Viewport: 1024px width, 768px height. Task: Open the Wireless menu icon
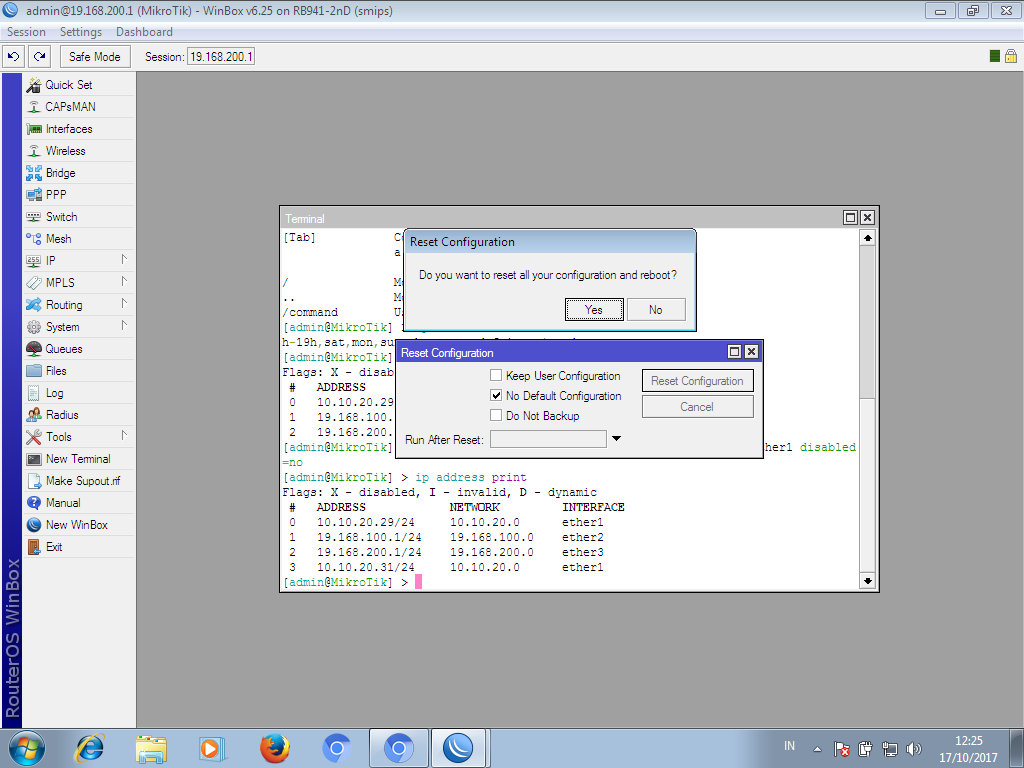point(33,151)
